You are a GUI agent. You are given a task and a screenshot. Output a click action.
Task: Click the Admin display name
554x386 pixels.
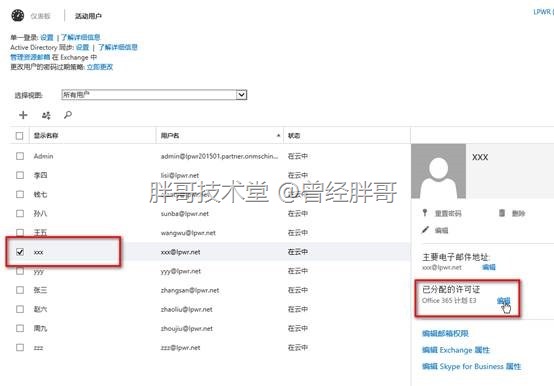[43, 156]
